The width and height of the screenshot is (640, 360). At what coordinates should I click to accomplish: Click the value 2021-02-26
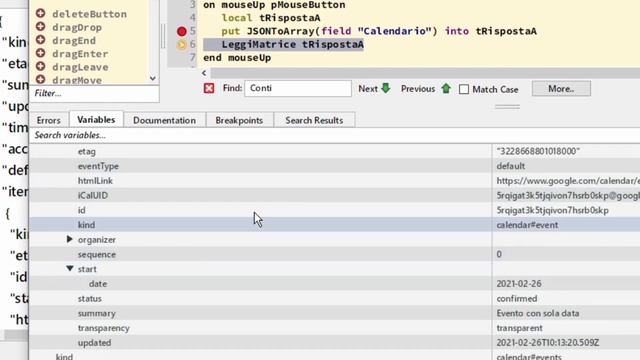pyautogui.click(x=519, y=284)
